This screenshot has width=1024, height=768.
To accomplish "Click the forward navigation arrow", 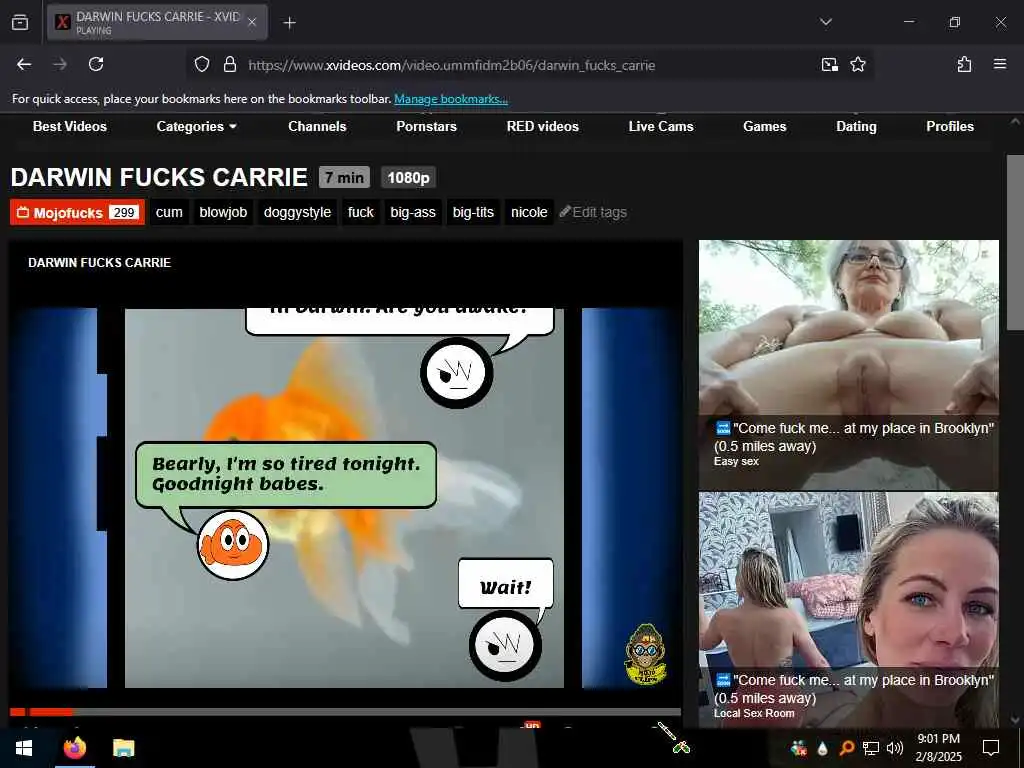I will (x=60, y=64).
